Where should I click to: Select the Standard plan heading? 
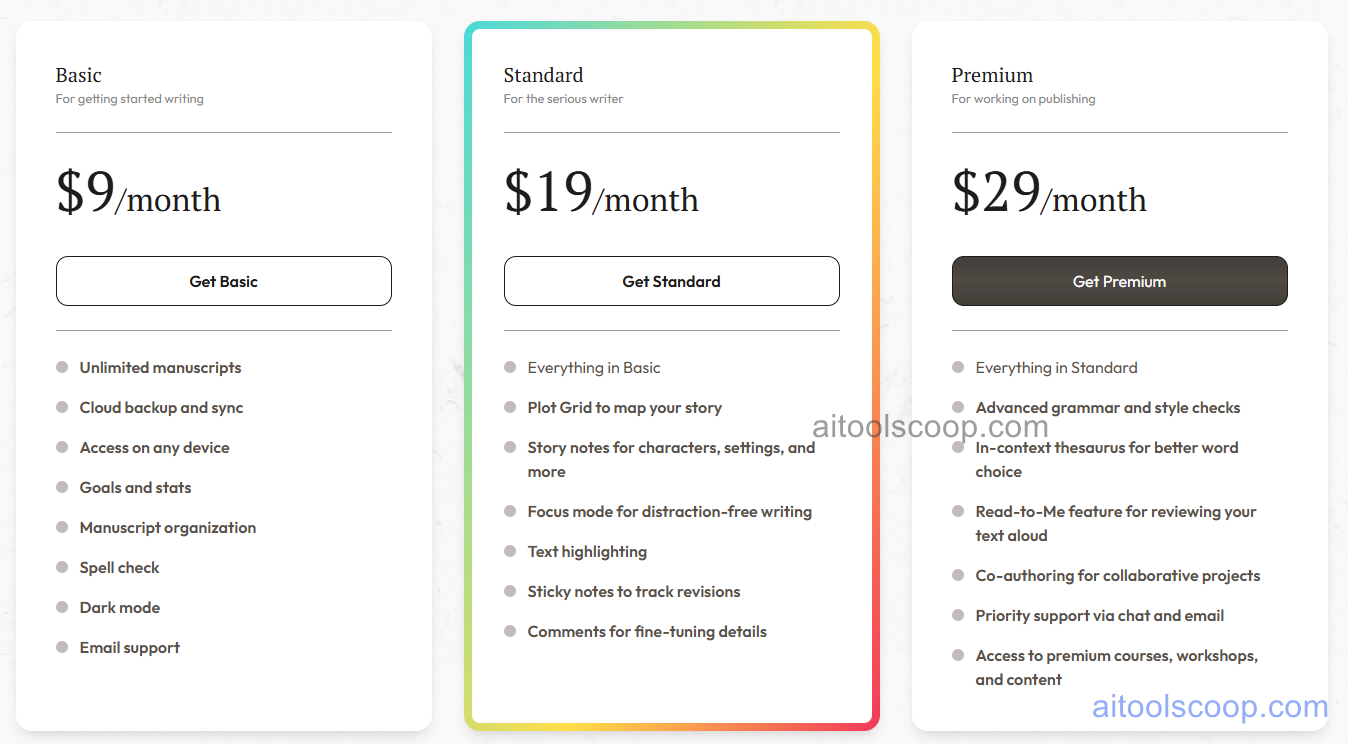543,75
